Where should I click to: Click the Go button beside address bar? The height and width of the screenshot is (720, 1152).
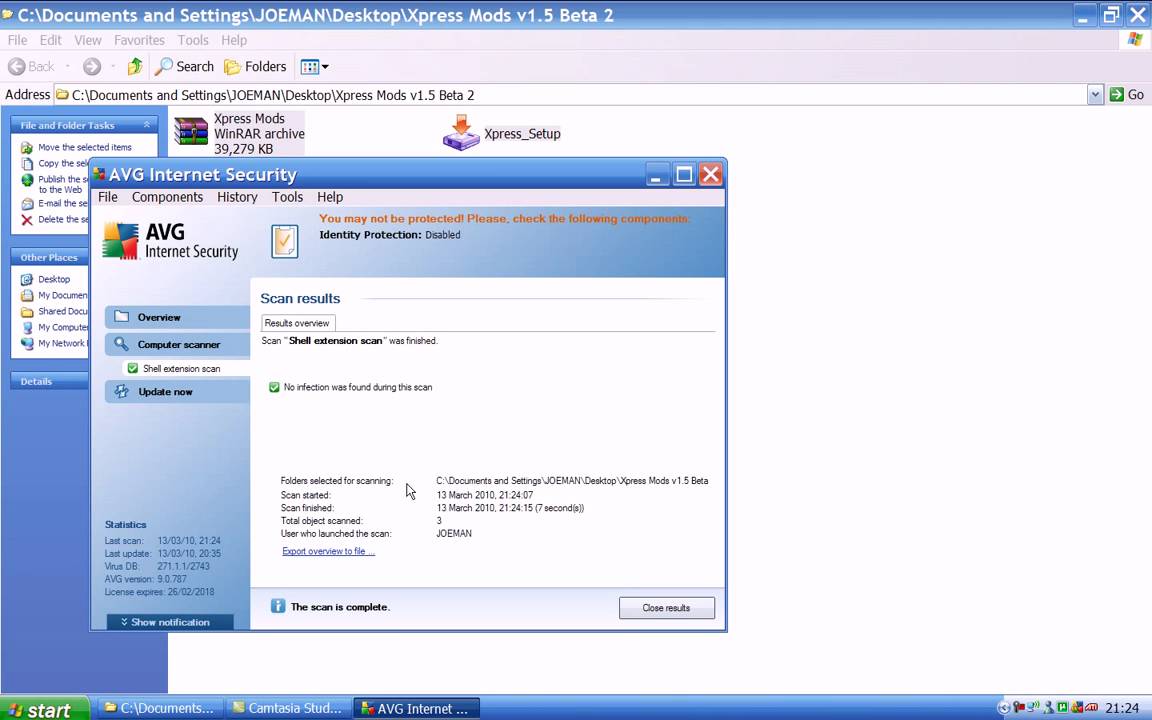coord(1127,95)
